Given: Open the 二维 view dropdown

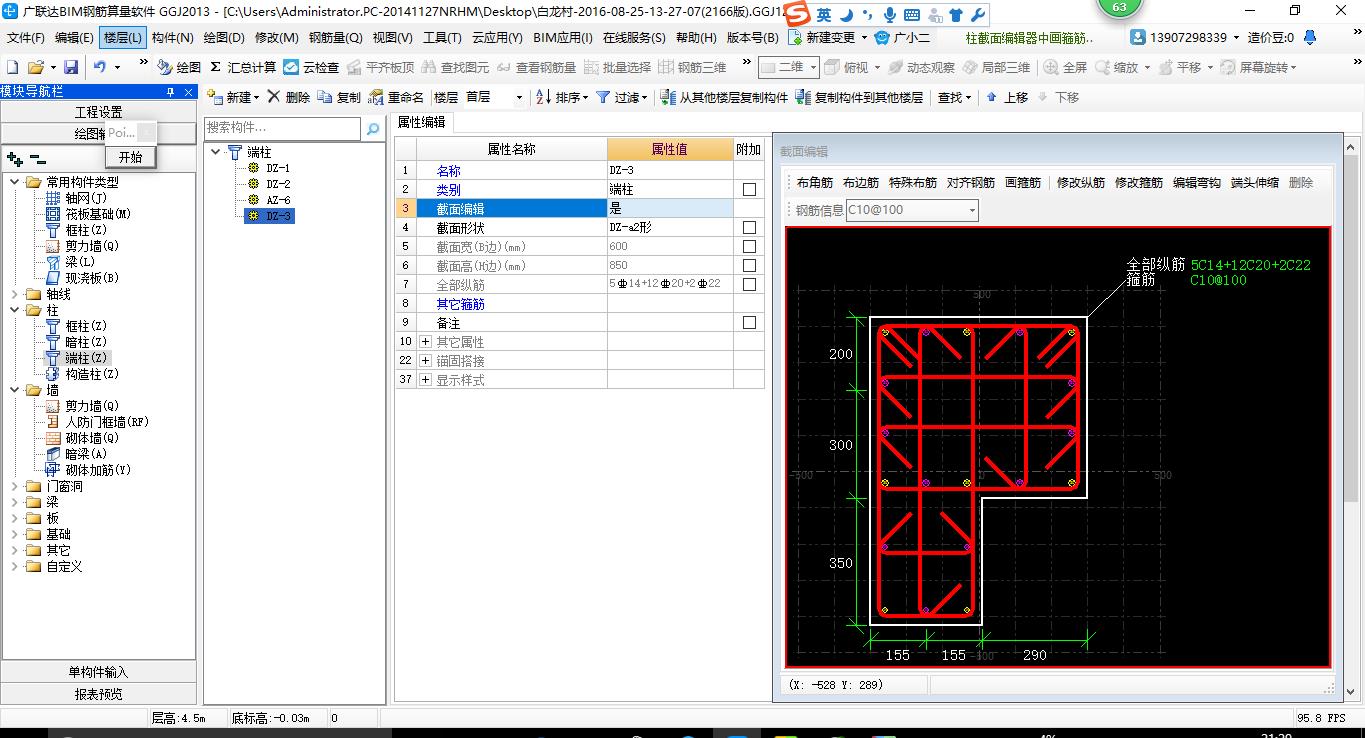Looking at the screenshot, I should pyautogui.click(x=813, y=67).
